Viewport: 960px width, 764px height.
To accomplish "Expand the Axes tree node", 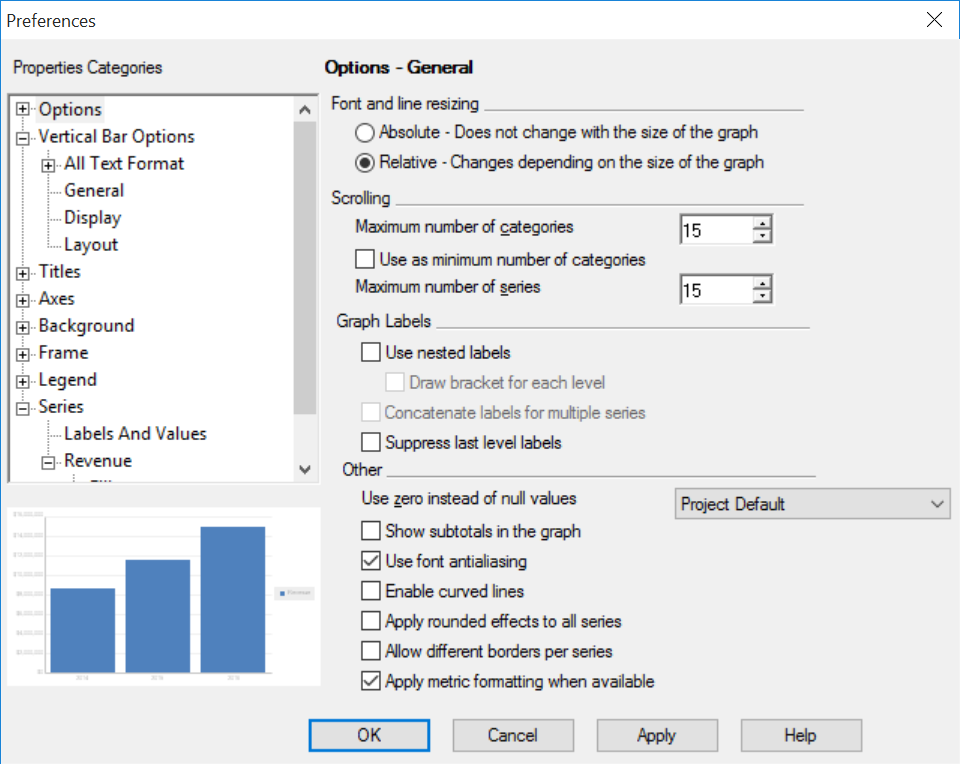I will (x=21, y=298).
